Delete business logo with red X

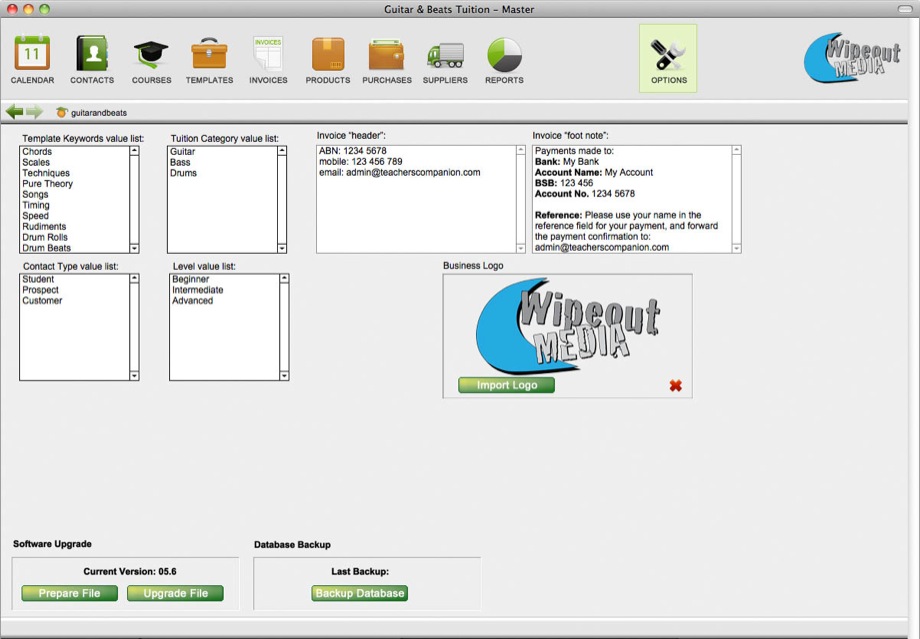pyautogui.click(x=675, y=385)
